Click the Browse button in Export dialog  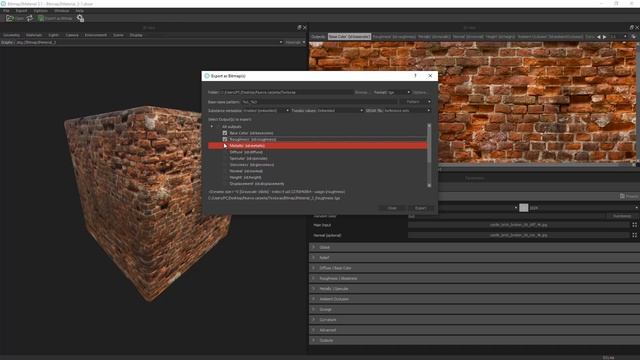pyautogui.click(x=361, y=92)
